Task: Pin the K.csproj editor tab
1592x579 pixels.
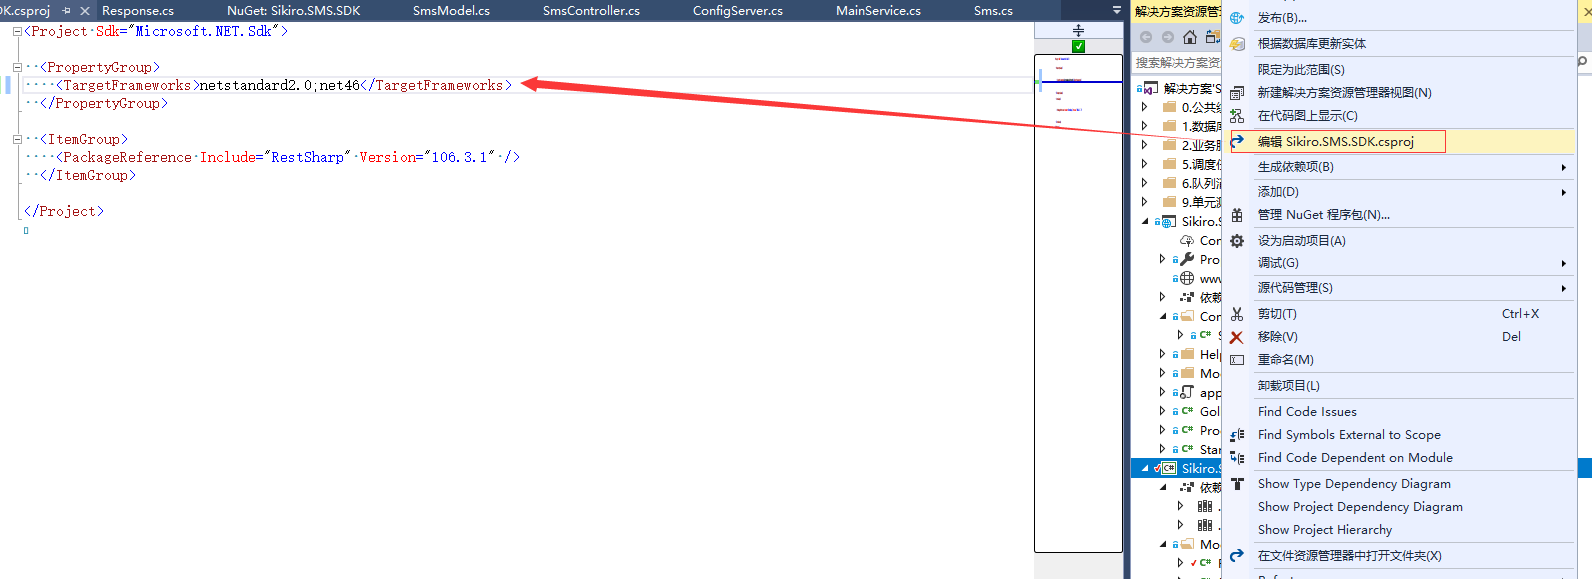Action: 67,11
